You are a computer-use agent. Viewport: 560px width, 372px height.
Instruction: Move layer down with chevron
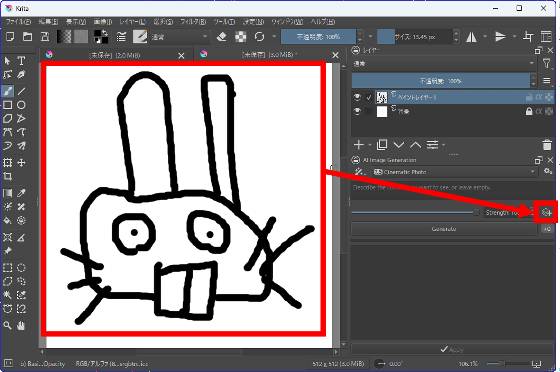[x=399, y=145]
